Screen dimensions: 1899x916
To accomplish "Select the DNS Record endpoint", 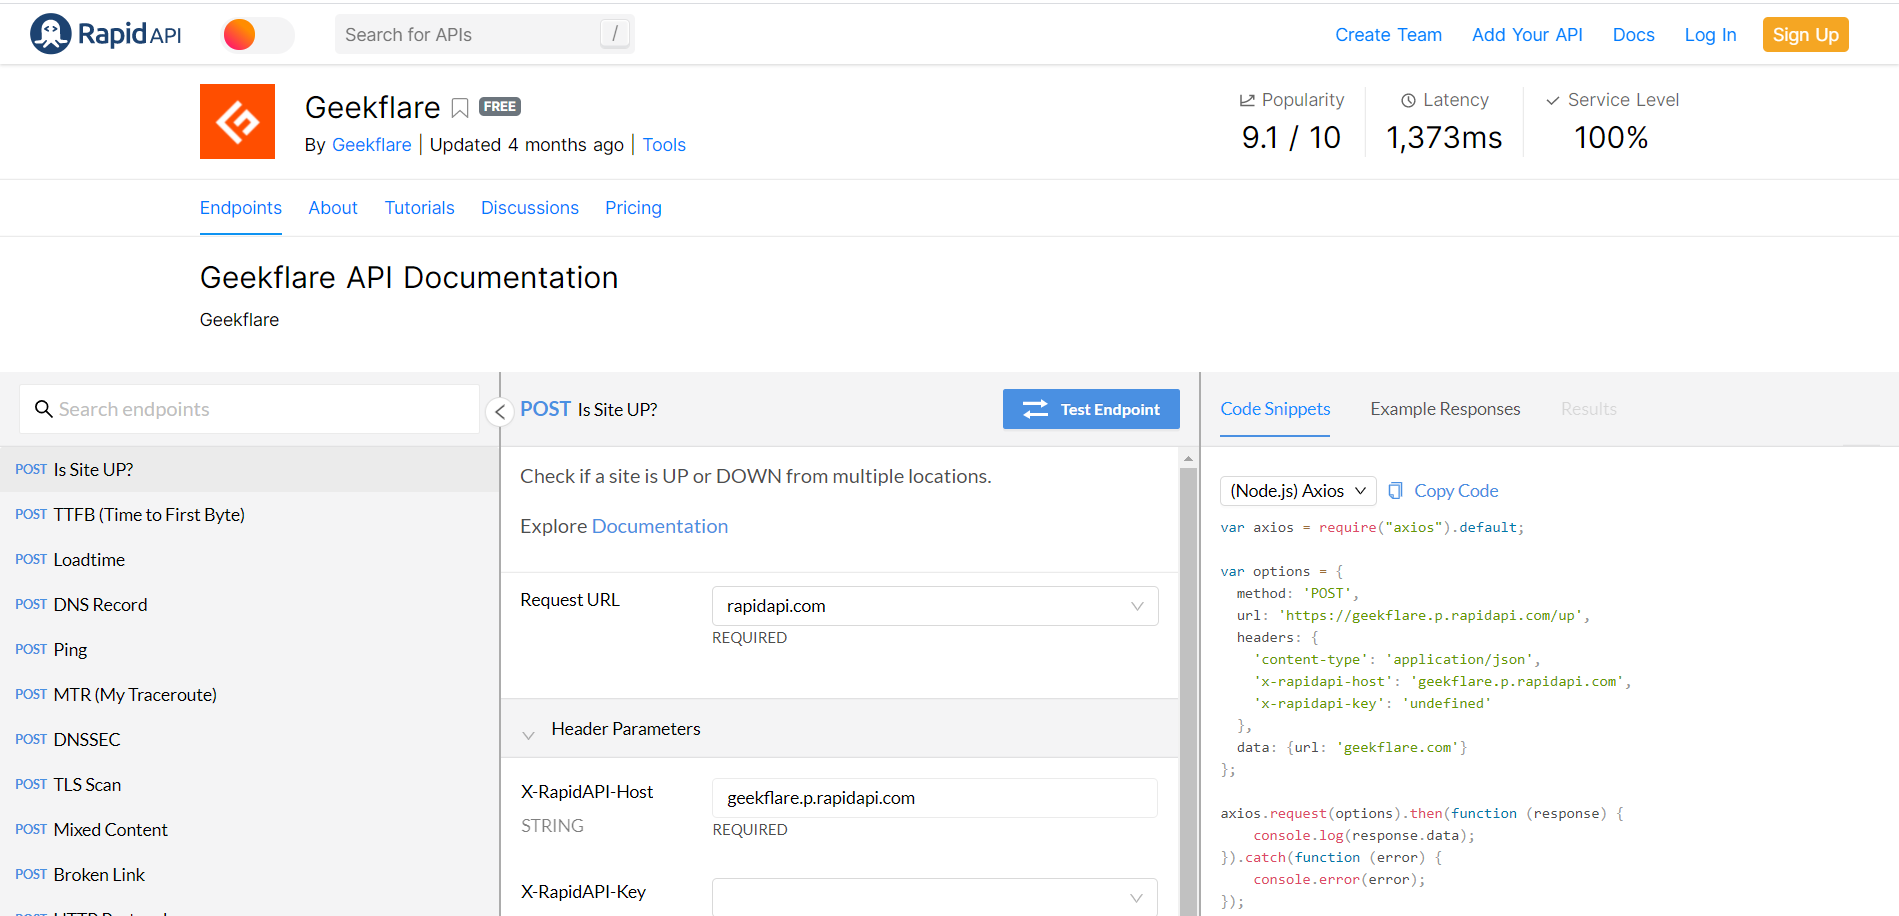I will (100, 605).
